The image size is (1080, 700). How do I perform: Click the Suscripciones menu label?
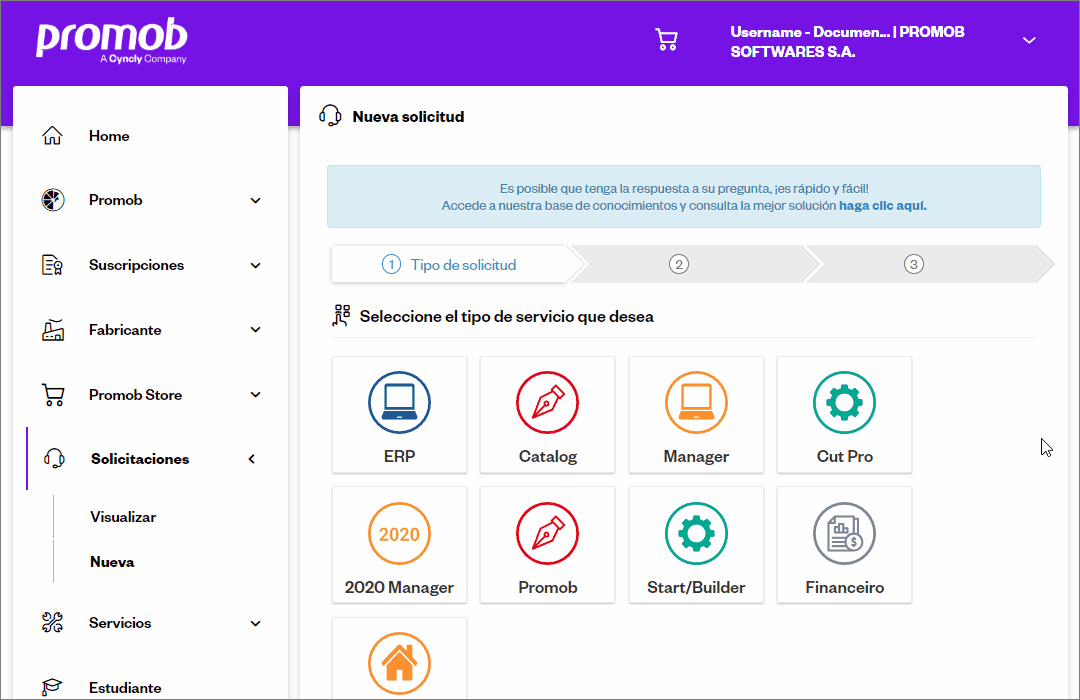(136, 265)
